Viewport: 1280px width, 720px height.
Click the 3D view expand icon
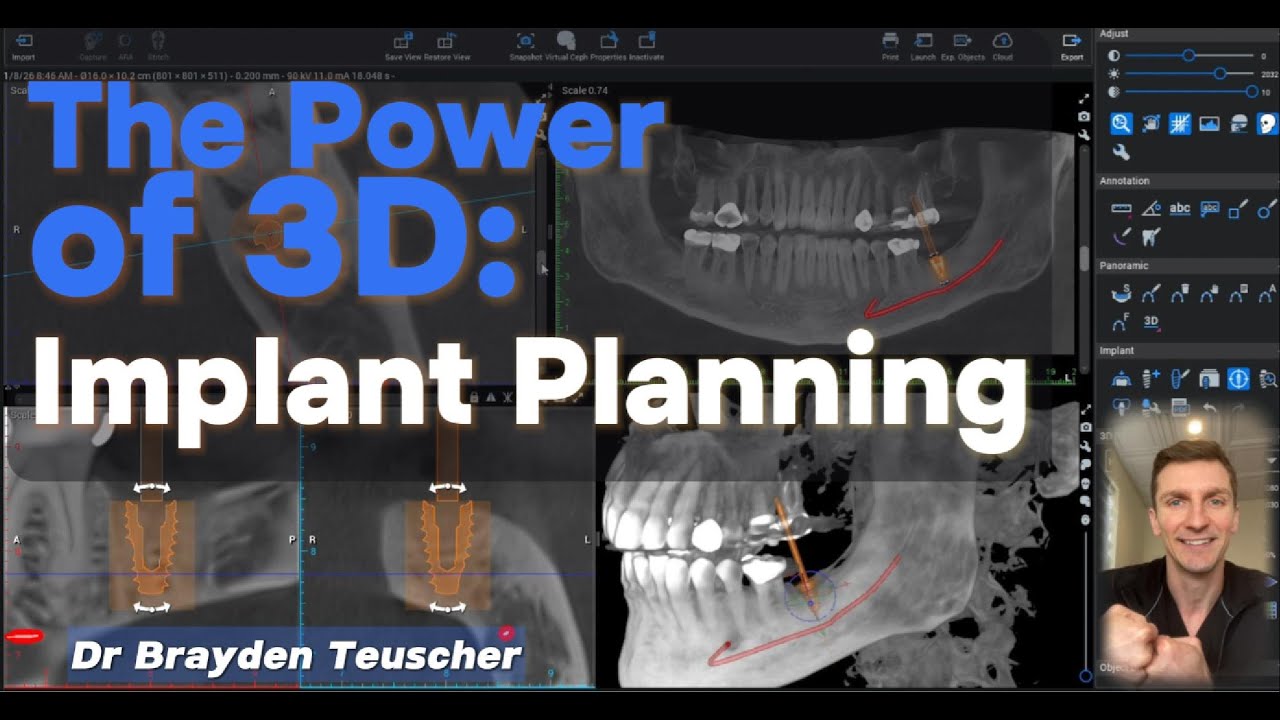click(1085, 410)
